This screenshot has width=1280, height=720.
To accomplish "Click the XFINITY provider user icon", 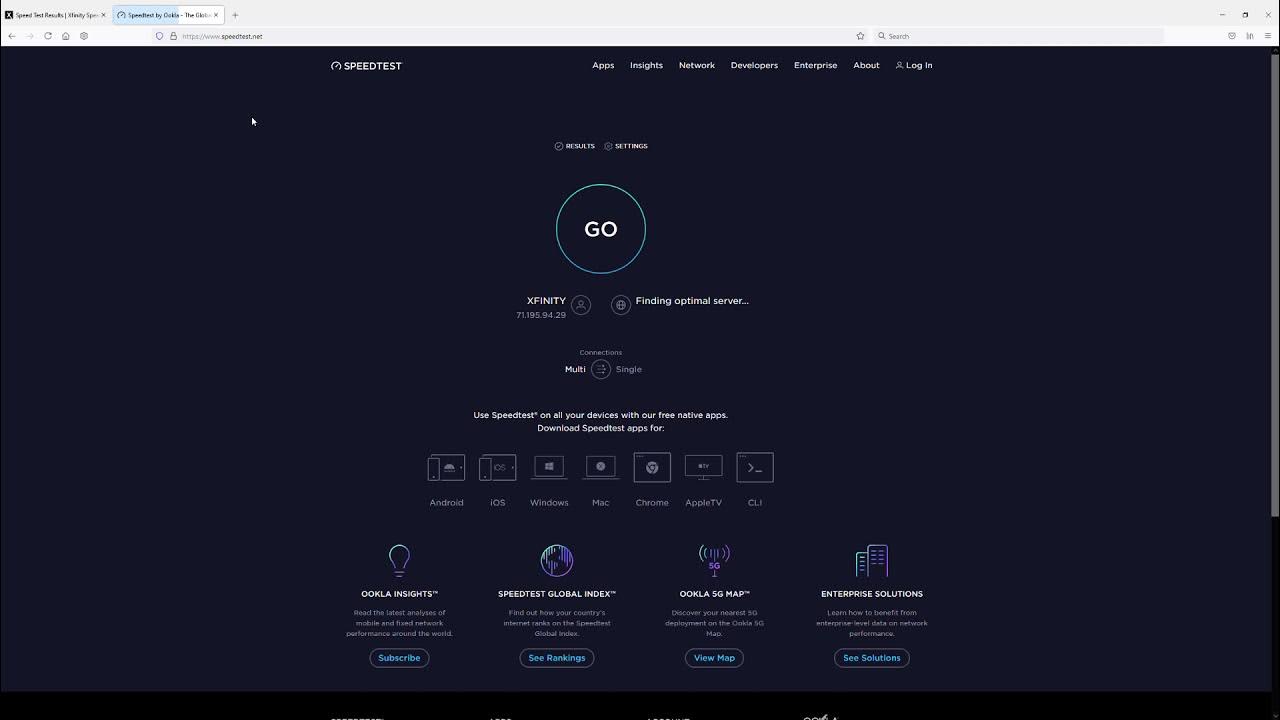I will coord(581,305).
